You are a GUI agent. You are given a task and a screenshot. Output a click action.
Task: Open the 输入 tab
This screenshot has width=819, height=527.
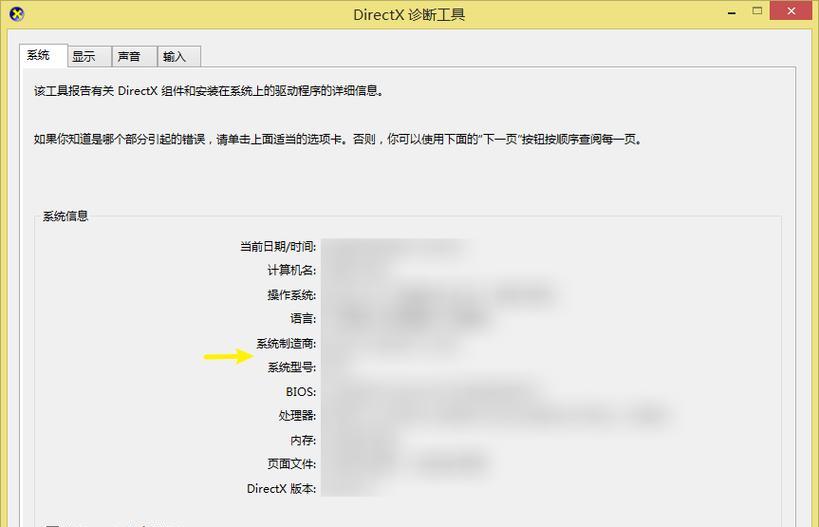click(179, 56)
